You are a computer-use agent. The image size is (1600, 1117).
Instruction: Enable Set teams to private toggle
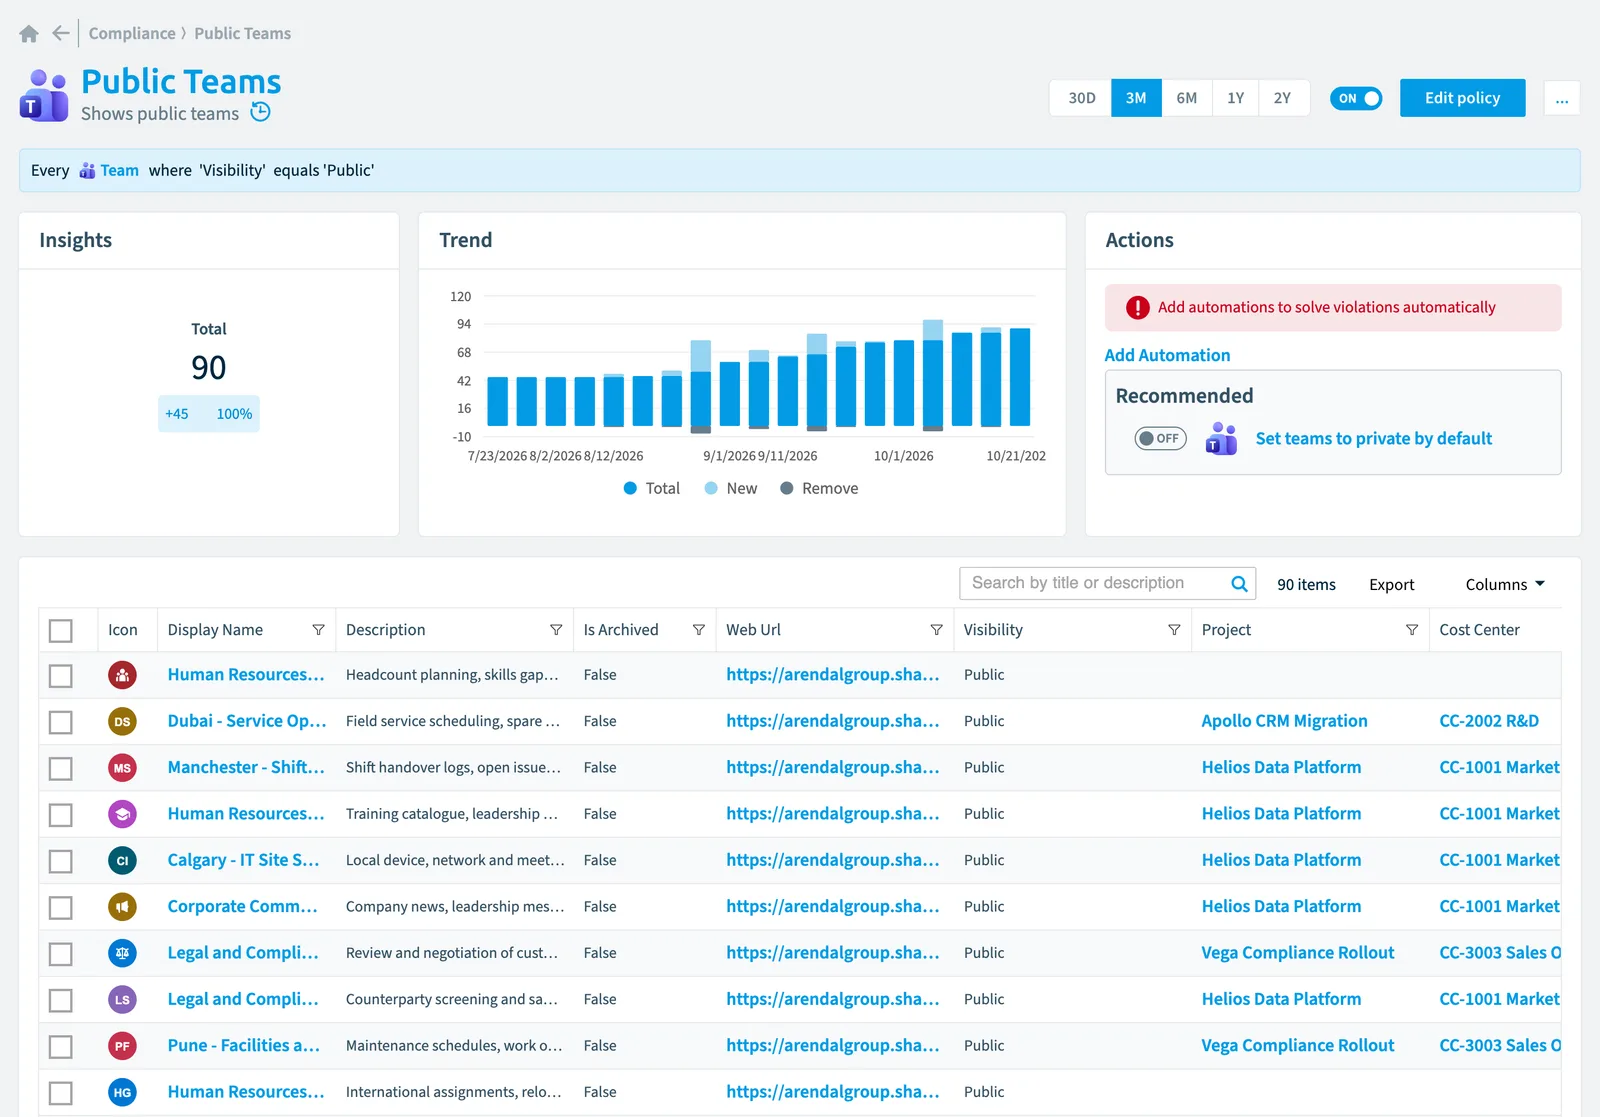pos(1160,438)
